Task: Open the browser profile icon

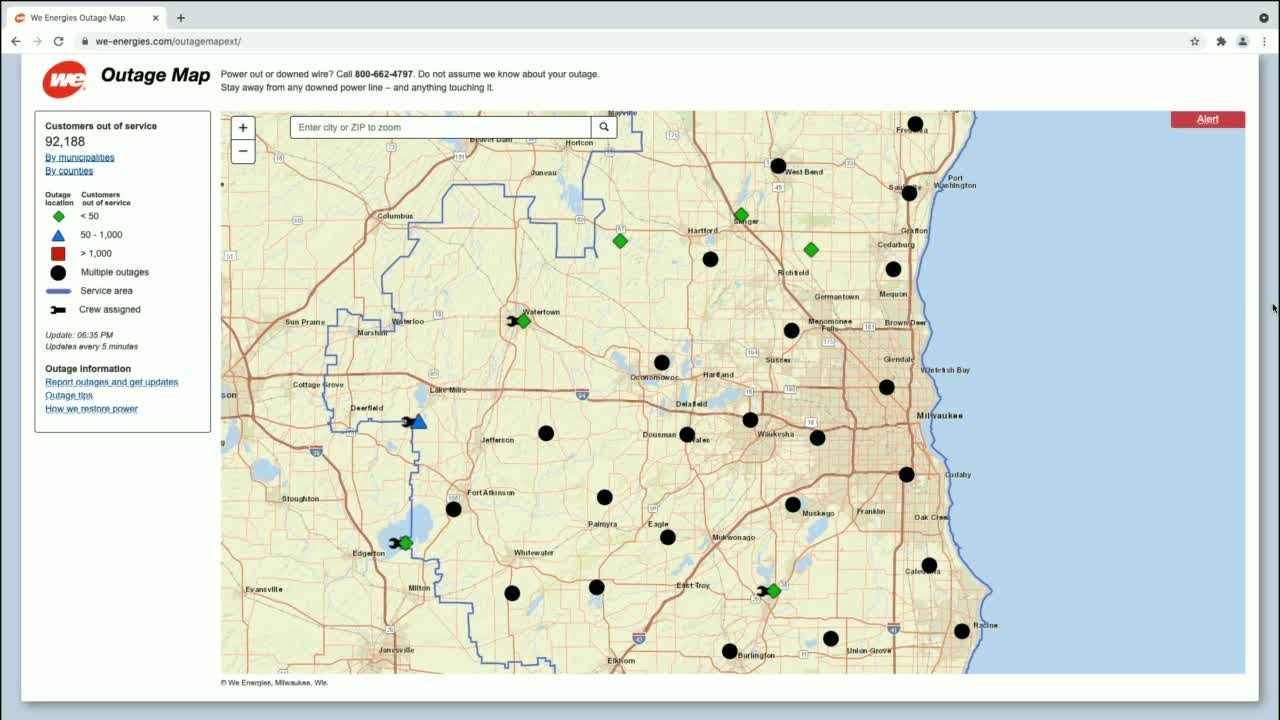Action: 1243,41
